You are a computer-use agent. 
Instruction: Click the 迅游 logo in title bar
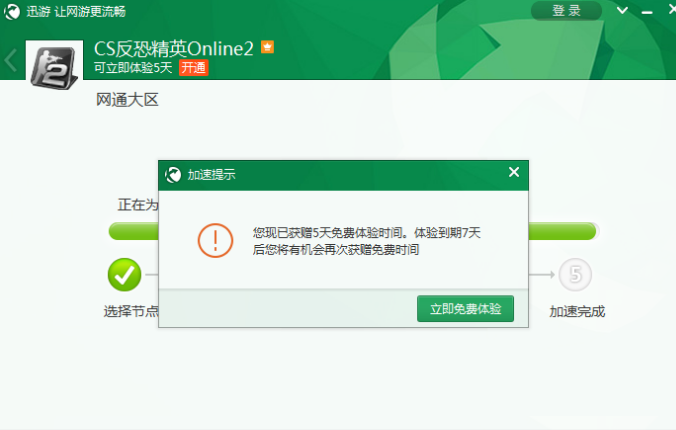coord(12,11)
